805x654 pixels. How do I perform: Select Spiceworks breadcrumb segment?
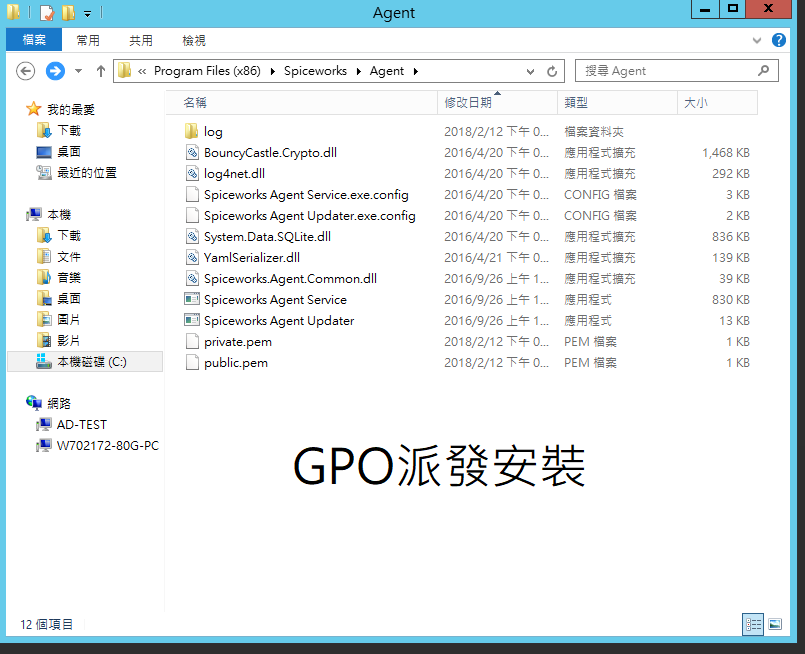315,71
